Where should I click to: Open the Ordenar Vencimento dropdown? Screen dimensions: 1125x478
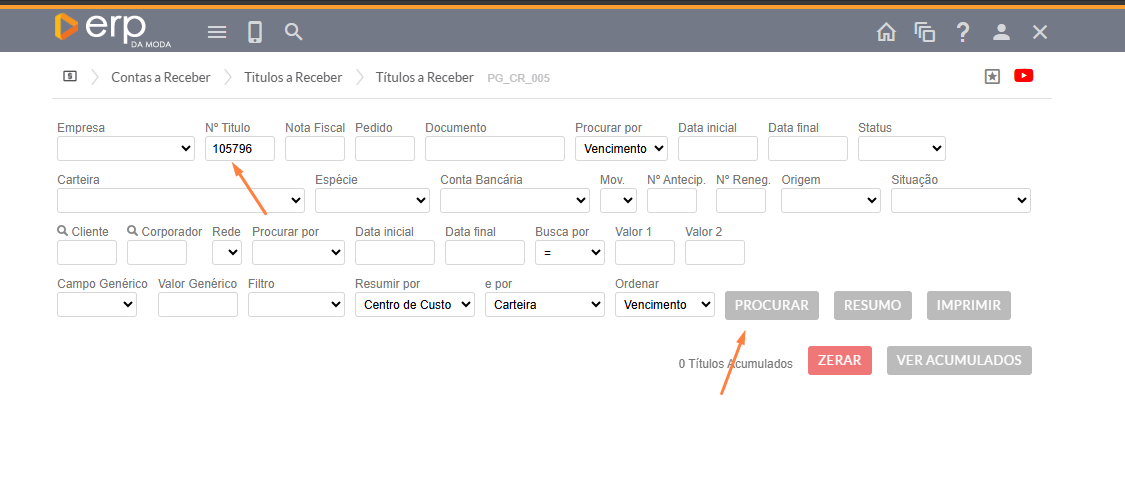click(664, 305)
